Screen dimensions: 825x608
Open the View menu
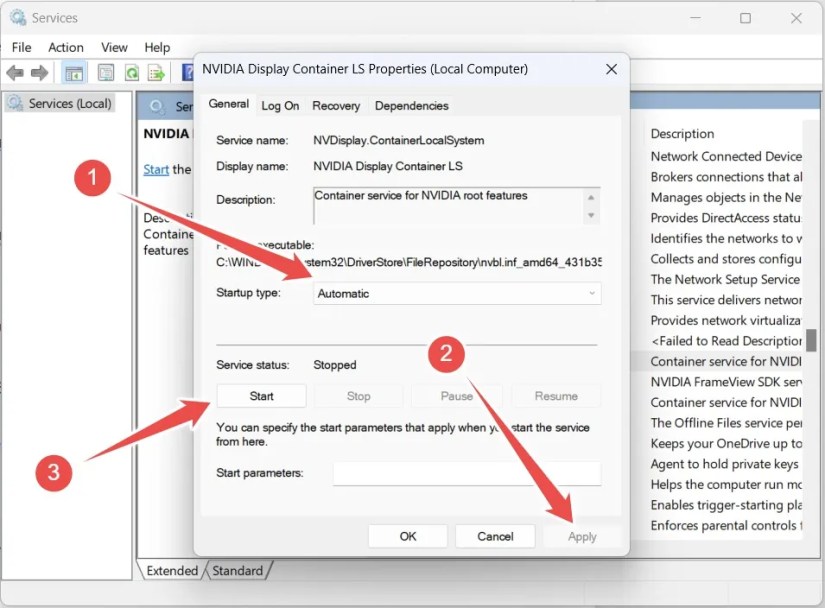pyautogui.click(x=114, y=47)
